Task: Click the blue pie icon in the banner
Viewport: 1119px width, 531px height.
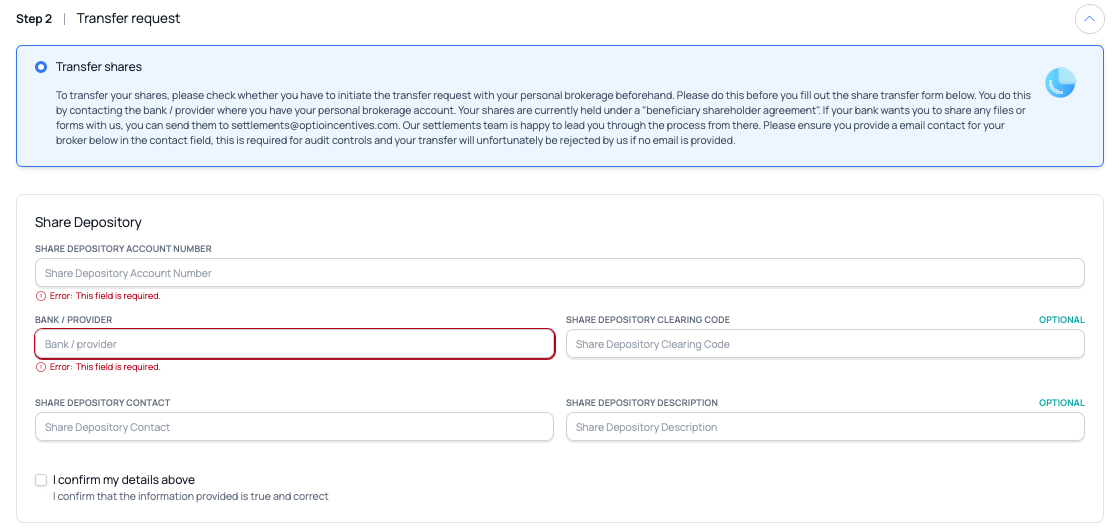Action: pos(1060,83)
